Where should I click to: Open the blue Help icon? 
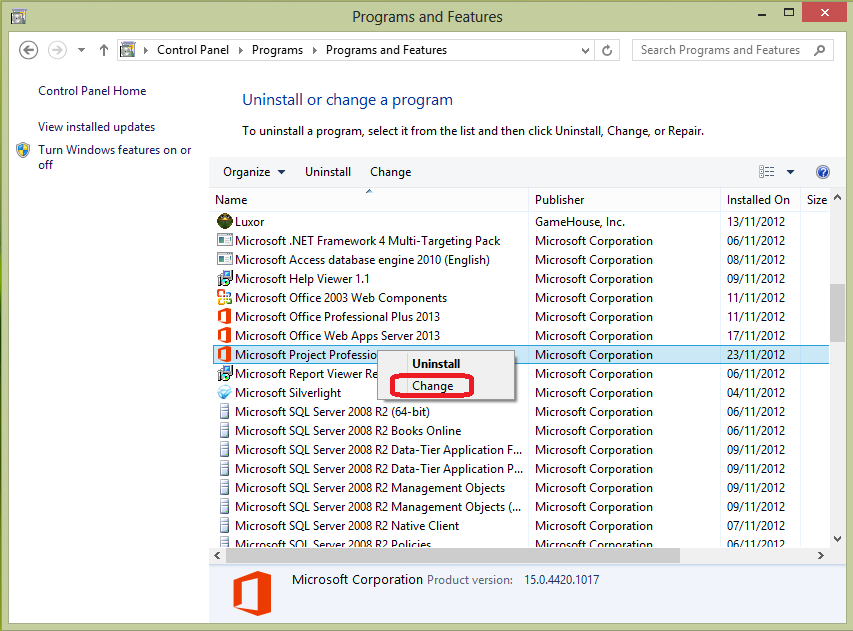click(823, 172)
